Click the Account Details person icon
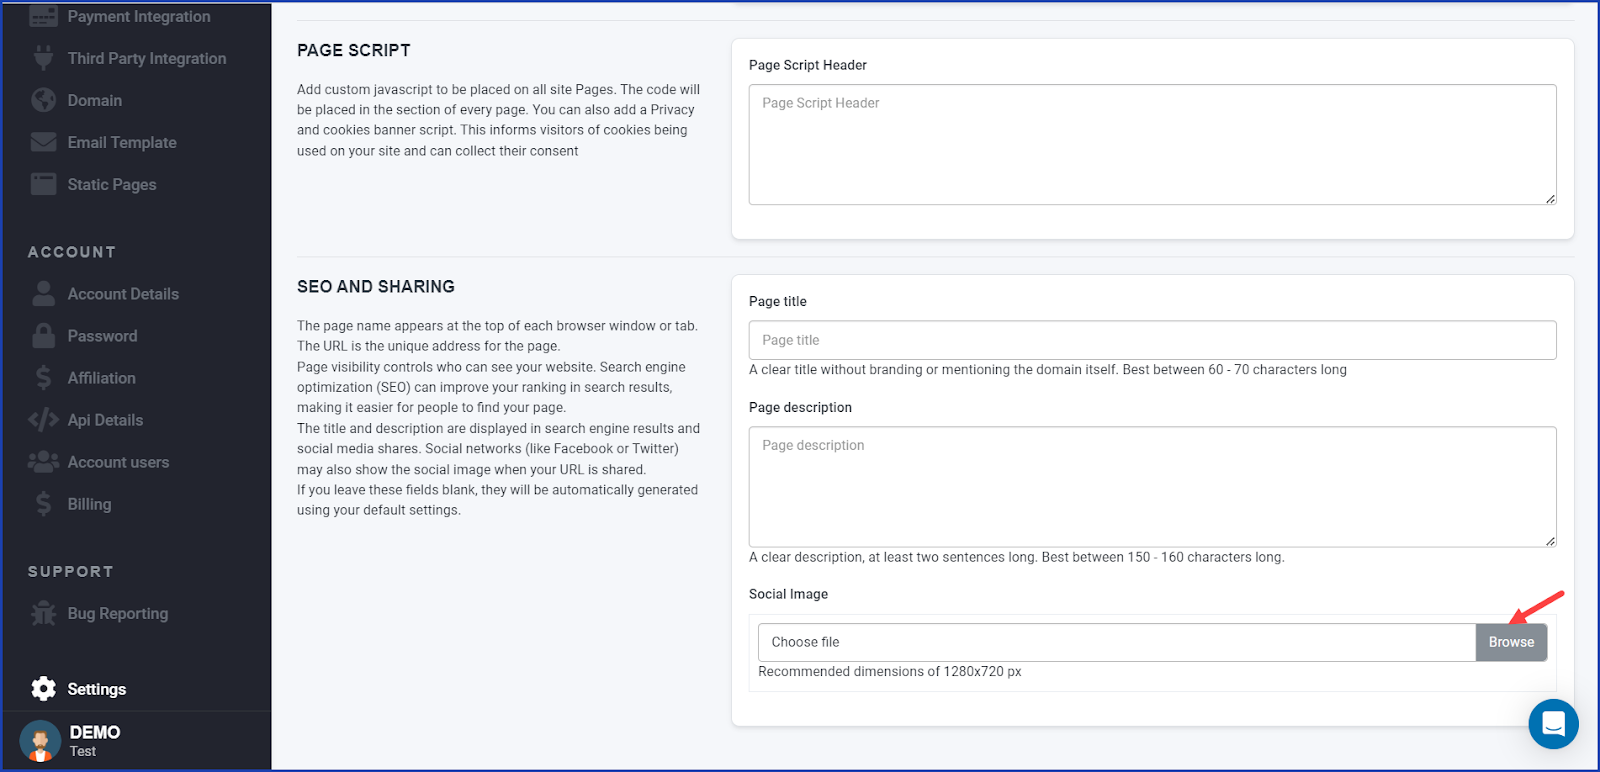This screenshot has width=1600, height=772. [43, 293]
